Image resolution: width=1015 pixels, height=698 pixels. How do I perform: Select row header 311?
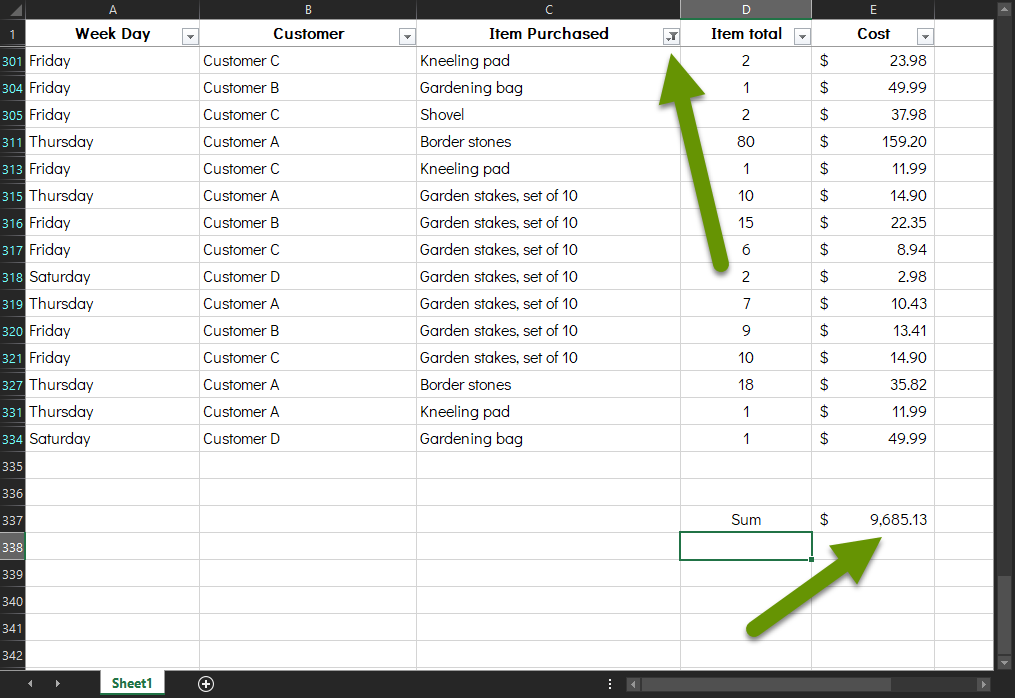(x=11, y=141)
